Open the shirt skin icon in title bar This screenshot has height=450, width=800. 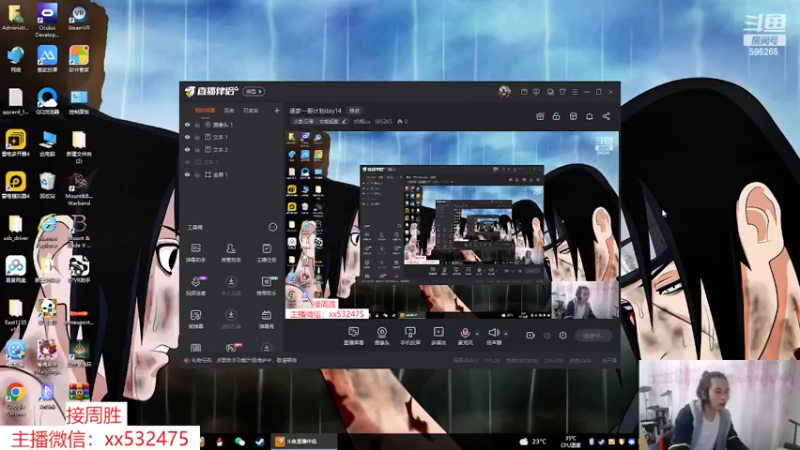(562, 92)
